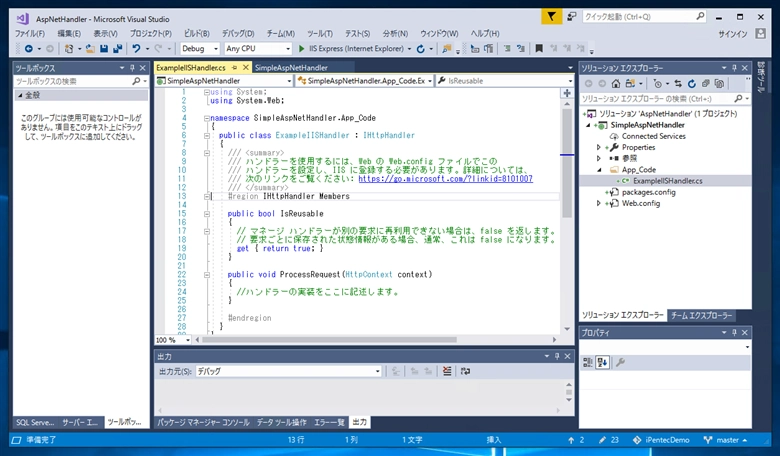Image resolution: width=780 pixels, height=456 pixels.
Task: Click the Clear All icon in output panel
Action: click(447, 371)
